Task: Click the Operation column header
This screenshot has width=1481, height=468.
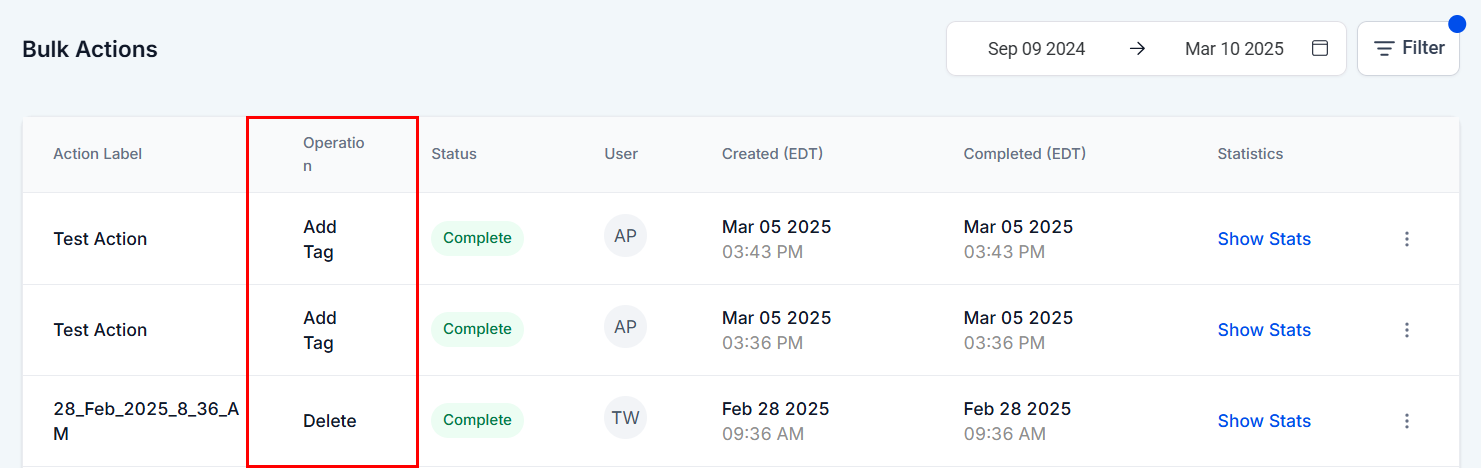Action: coord(334,154)
